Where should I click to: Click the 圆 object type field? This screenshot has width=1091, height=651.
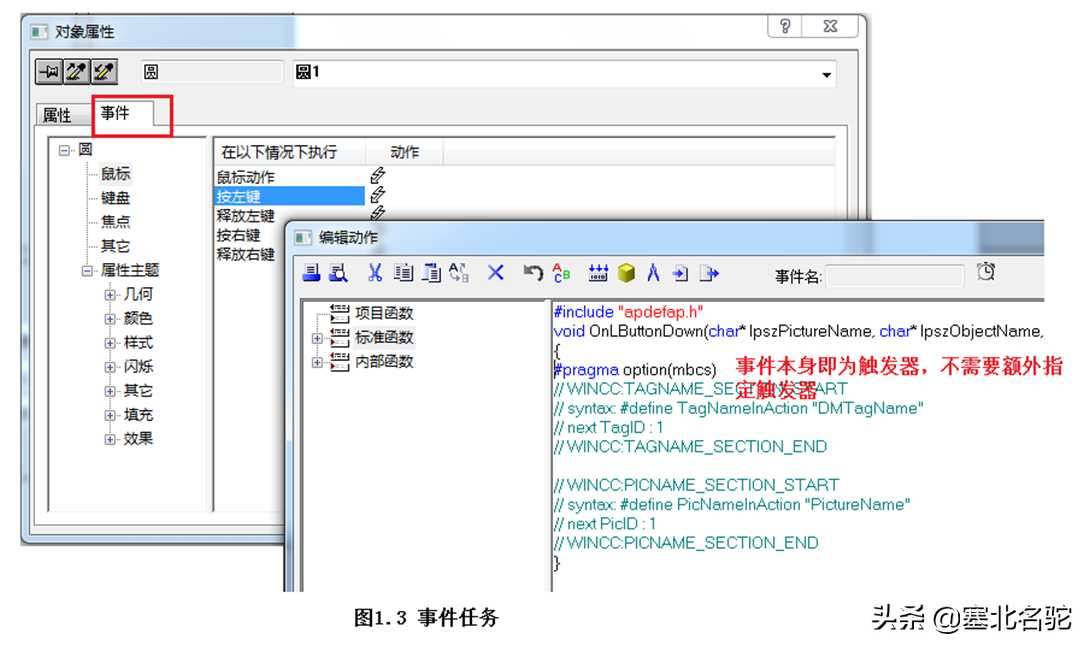[x=212, y=72]
